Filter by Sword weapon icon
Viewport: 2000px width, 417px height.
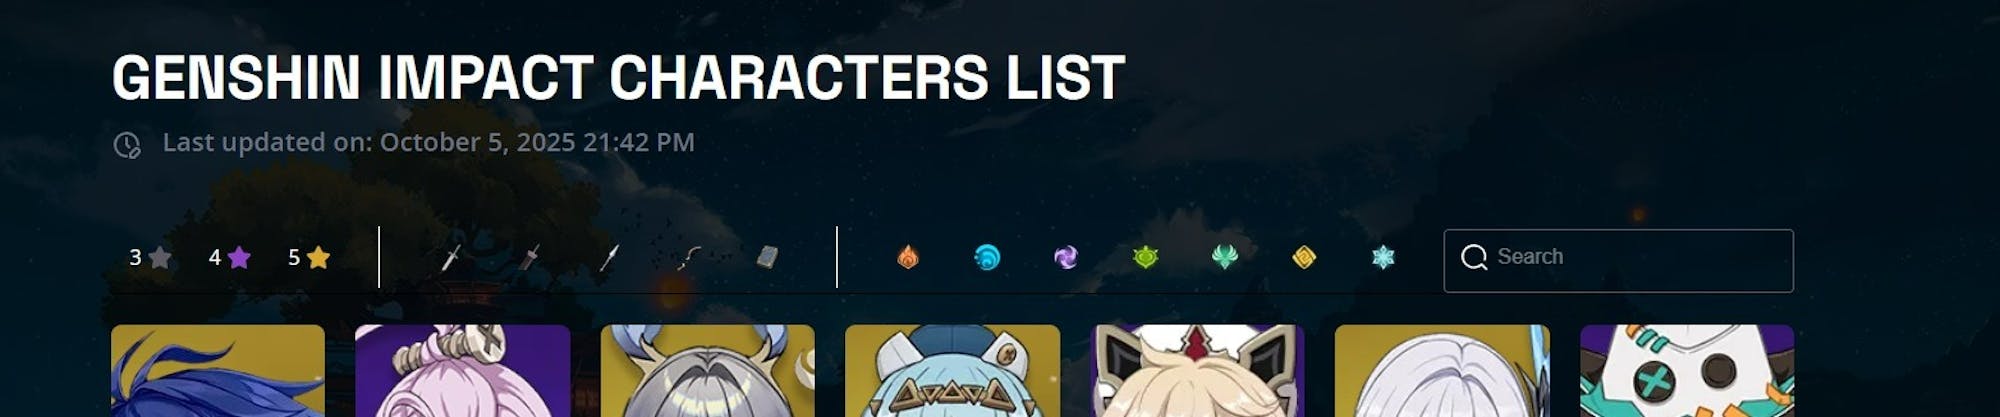coord(451,258)
